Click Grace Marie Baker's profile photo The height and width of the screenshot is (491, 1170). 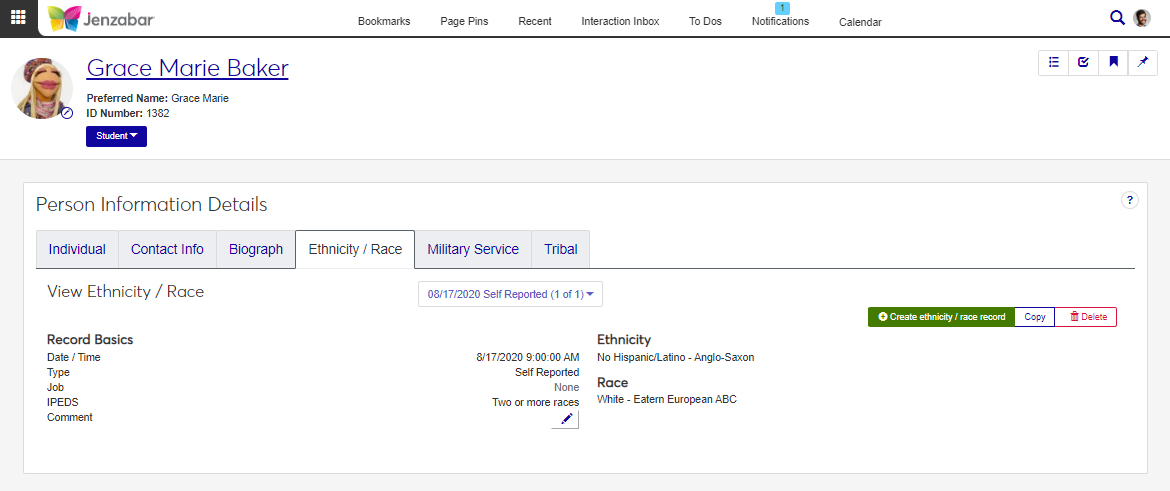[x=42, y=88]
